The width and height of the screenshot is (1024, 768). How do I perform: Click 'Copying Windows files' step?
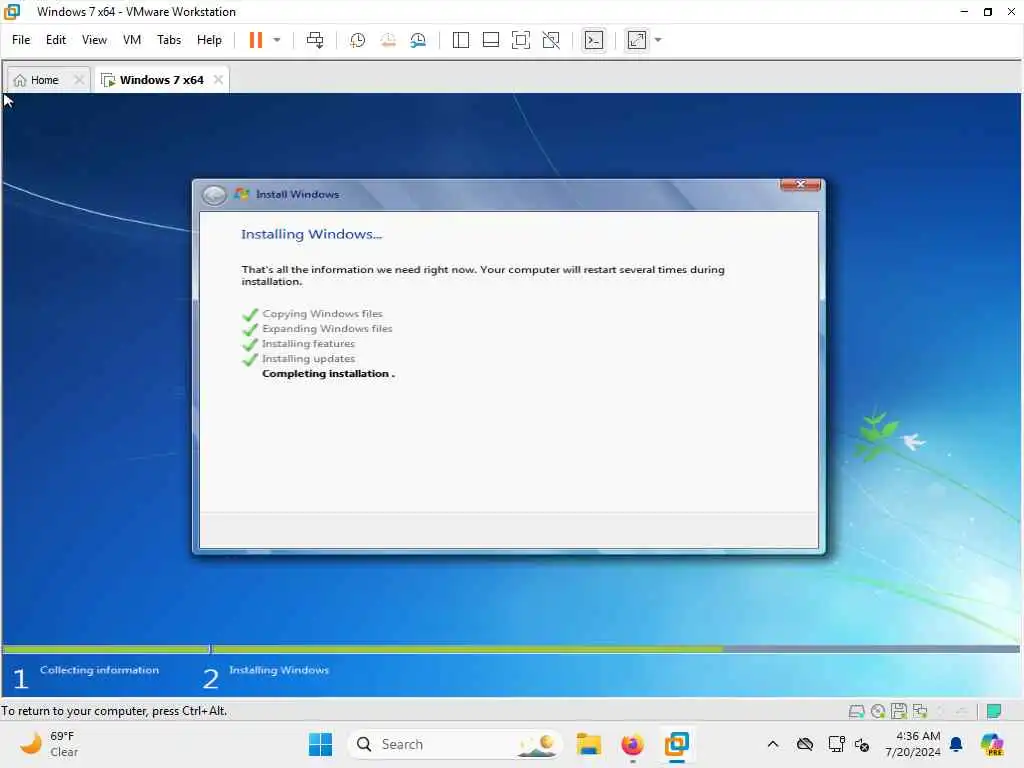click(x=322, y=314)
